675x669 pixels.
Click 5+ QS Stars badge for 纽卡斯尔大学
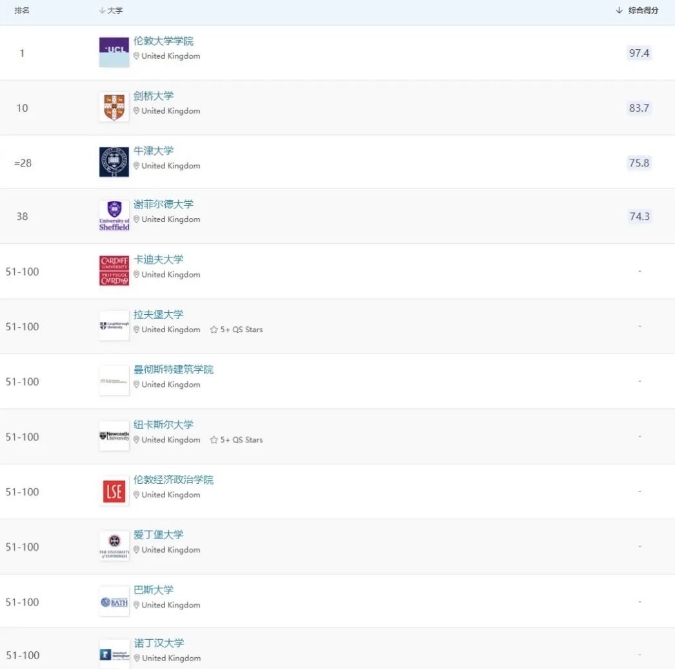coord(236,440)
